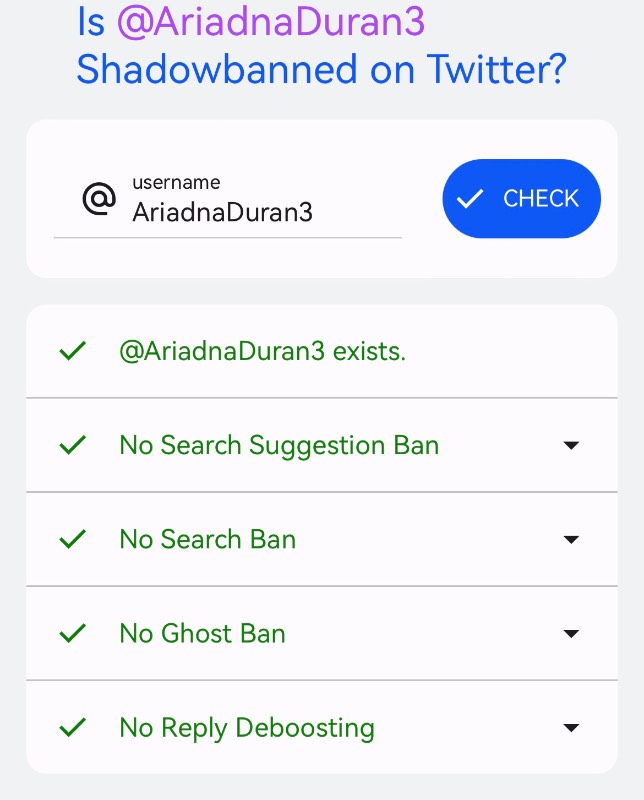Image resolution: width=644 pixels, height=800 pixels.
Task: Focus the username input field
Action: 228,203
